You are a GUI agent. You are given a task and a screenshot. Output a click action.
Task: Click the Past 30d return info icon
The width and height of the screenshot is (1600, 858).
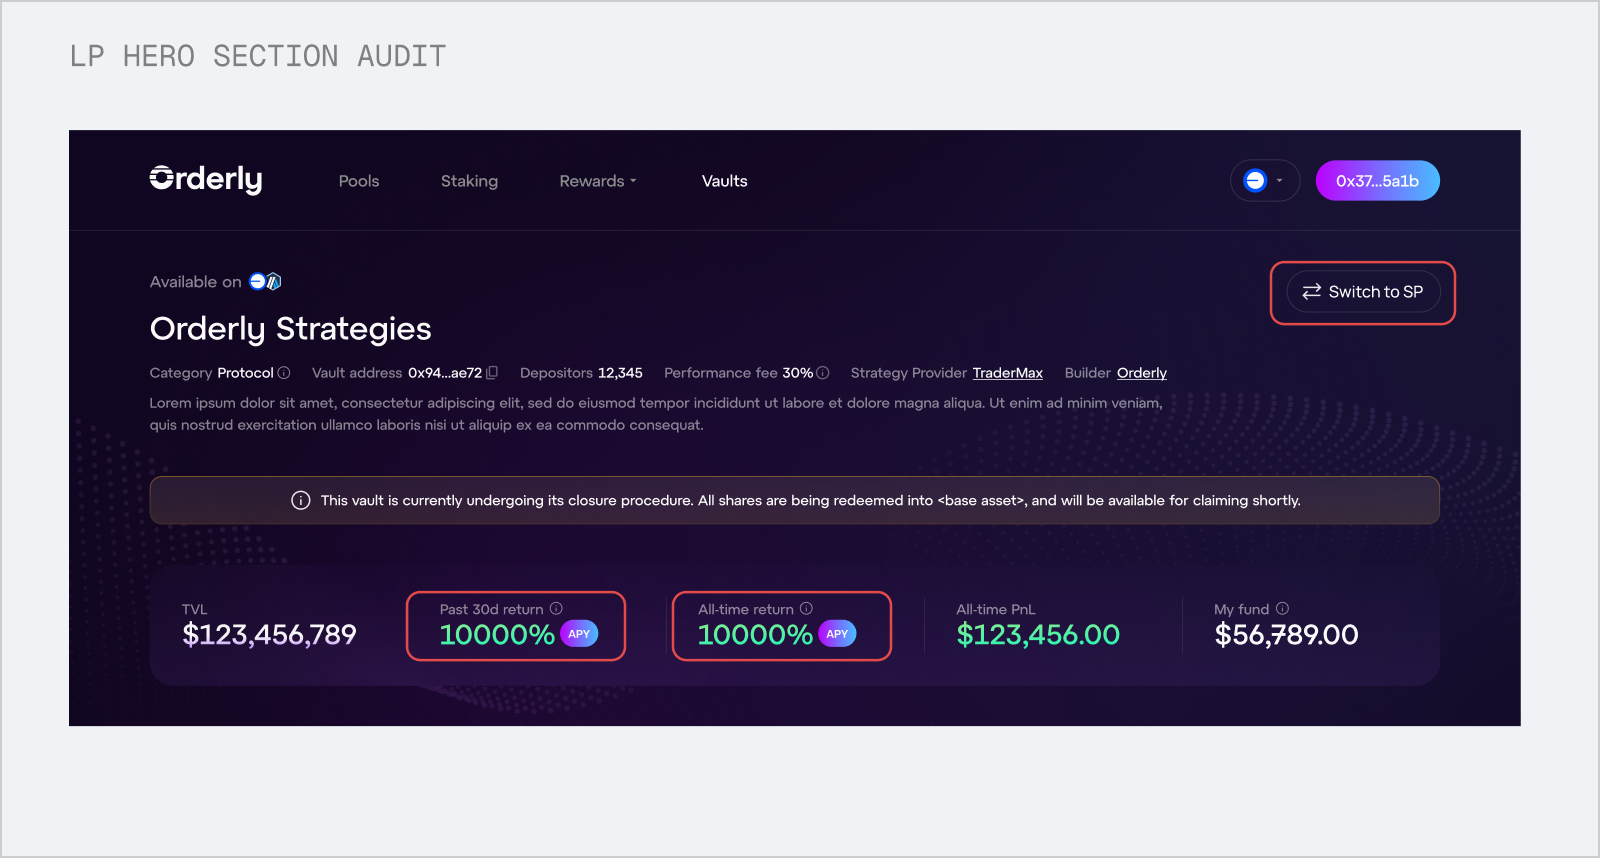pos(556,608)
